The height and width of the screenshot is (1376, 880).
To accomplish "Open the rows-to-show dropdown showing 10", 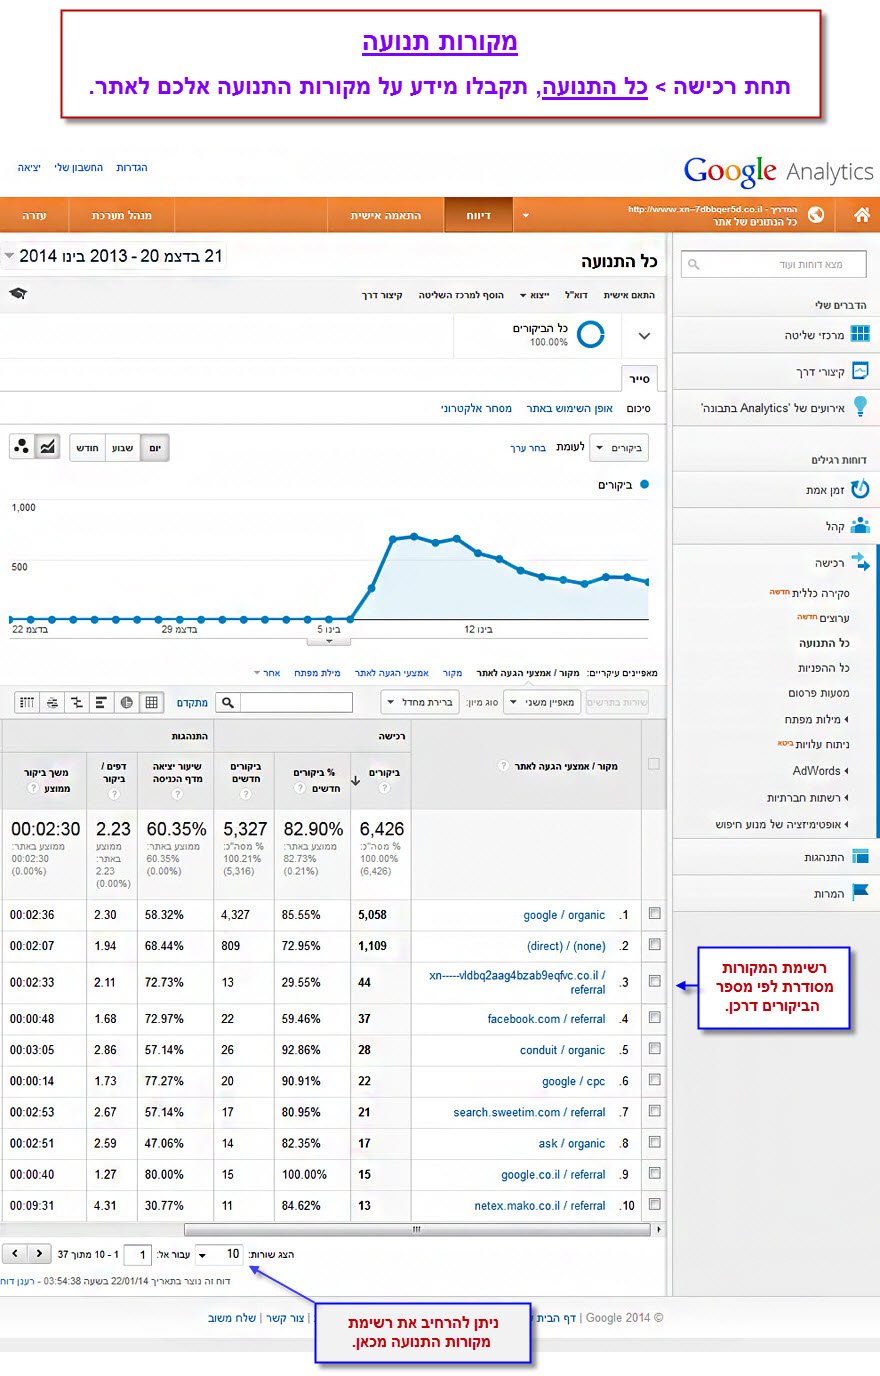I will pyautogui.click(x=219, y=1254).
